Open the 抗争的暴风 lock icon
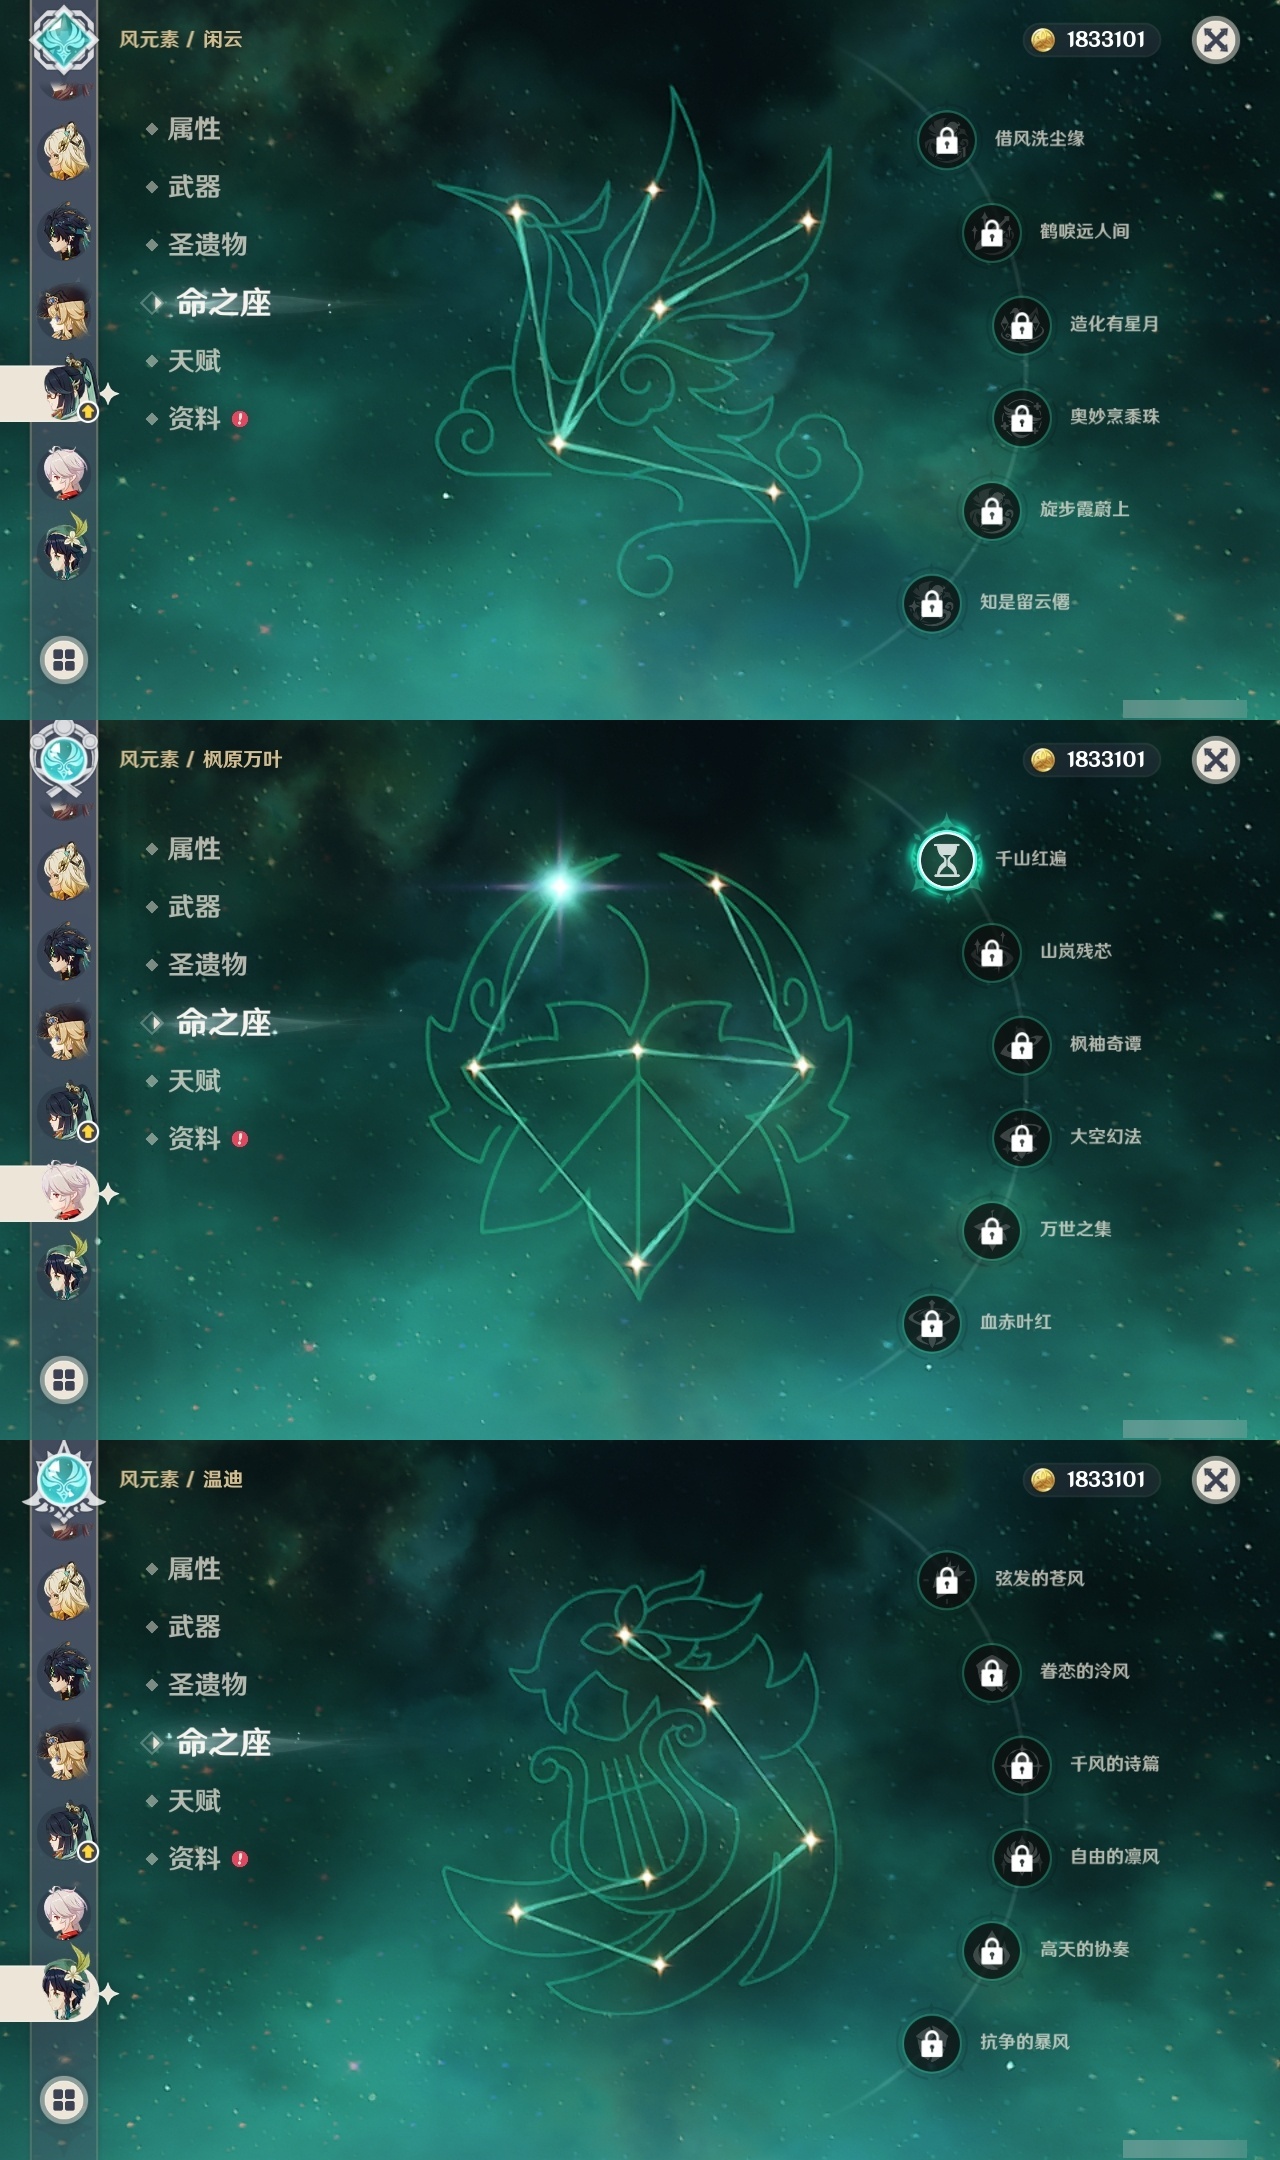1280x2160 pixels. 931,2043
